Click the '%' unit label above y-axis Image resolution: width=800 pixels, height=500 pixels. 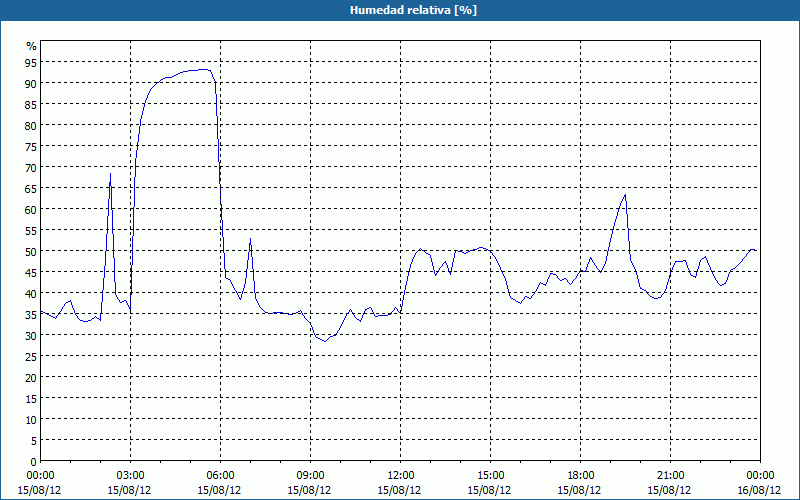[x=32, y=46]
